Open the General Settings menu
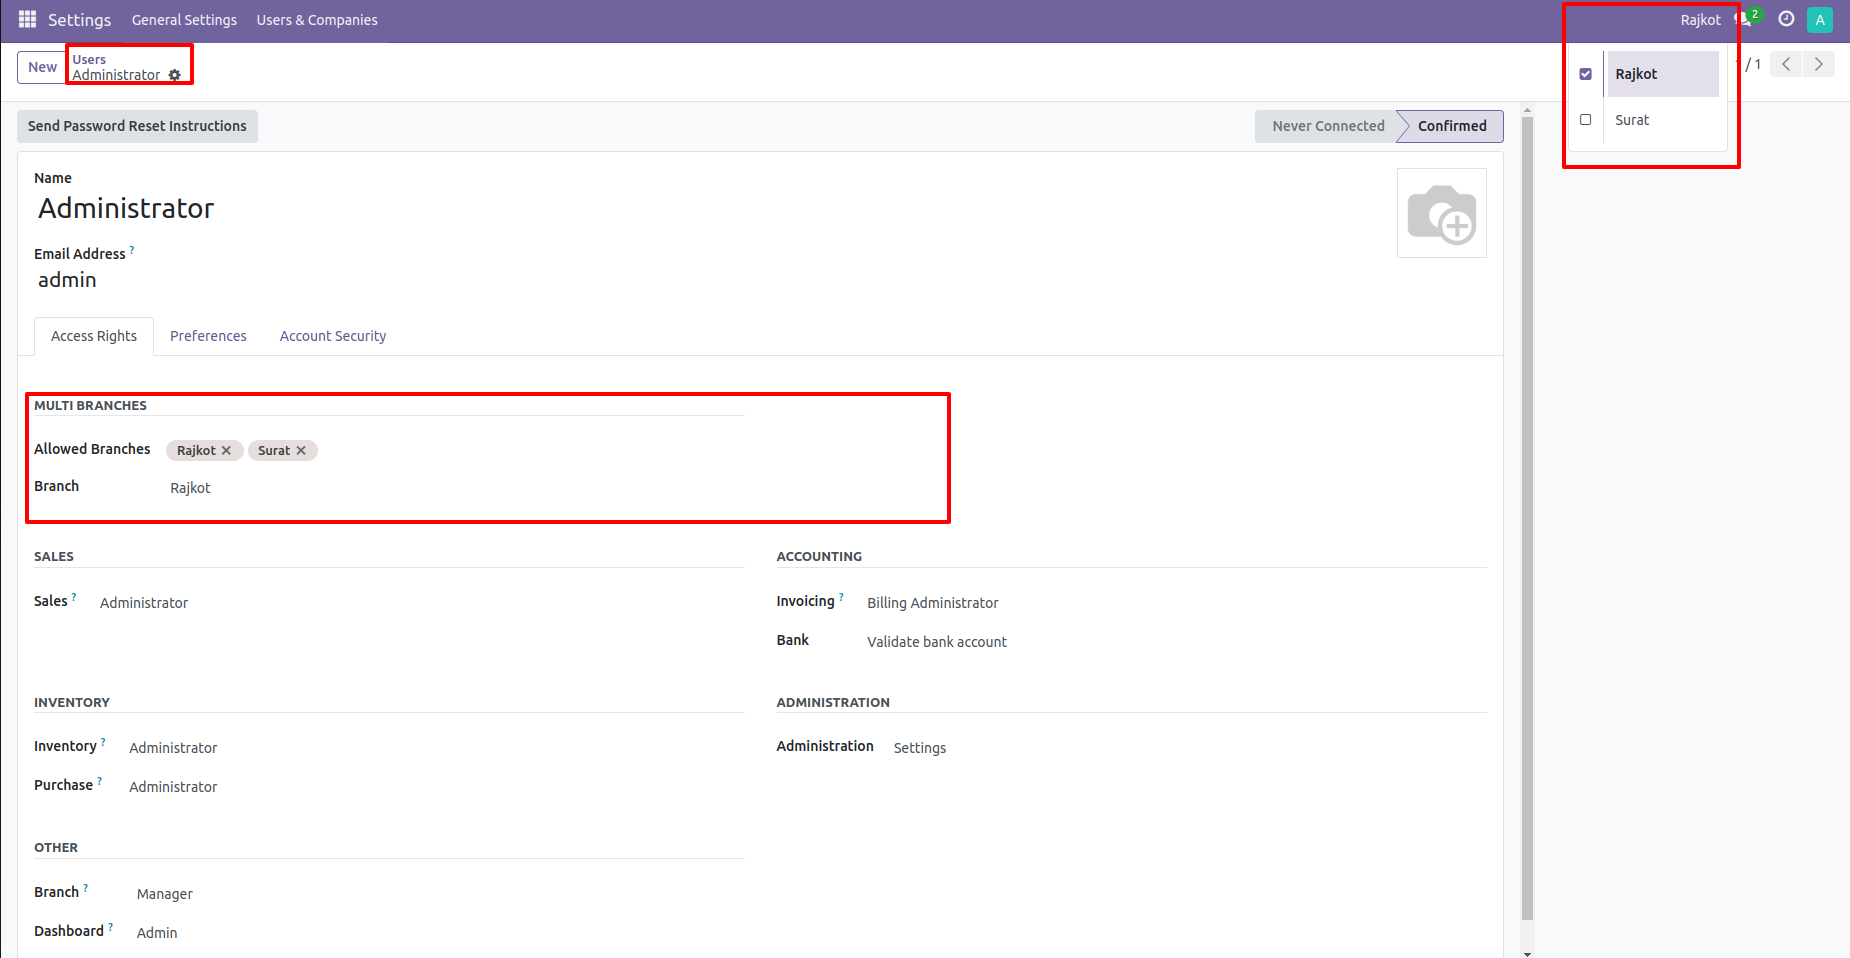 pos(184,19)
